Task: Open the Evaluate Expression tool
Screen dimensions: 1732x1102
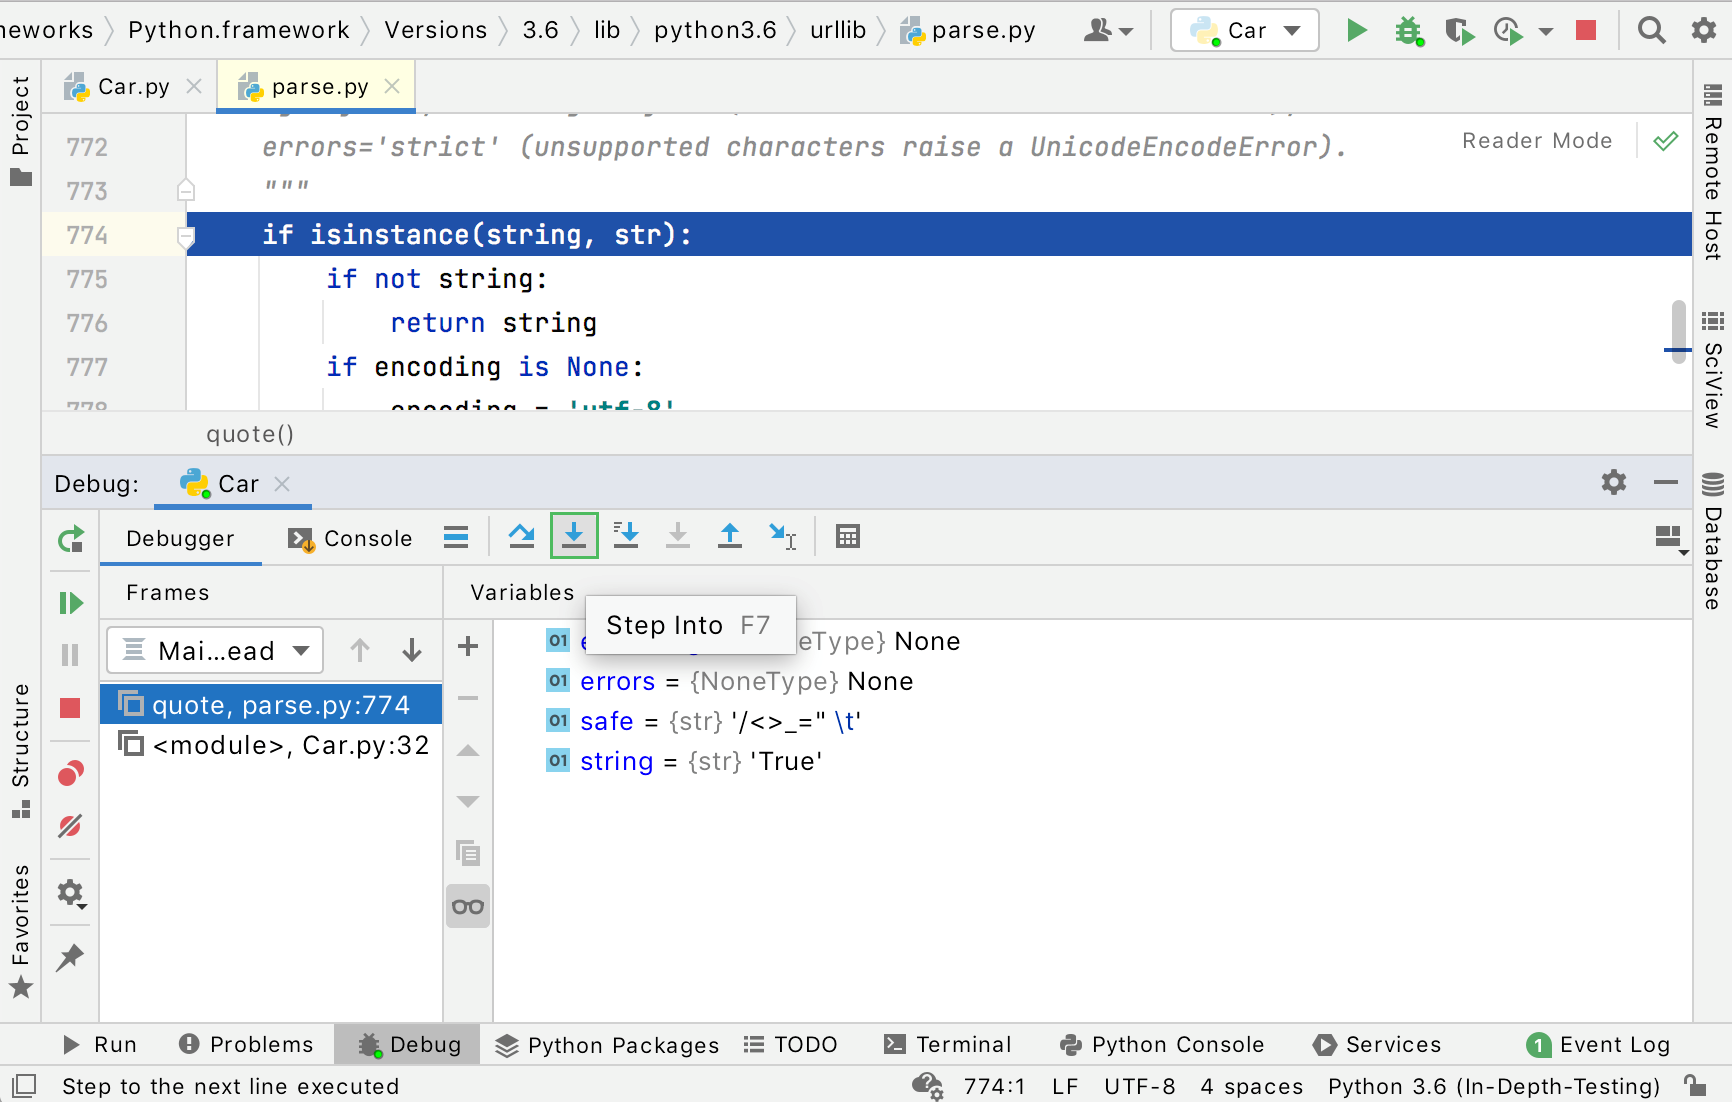Action: tap(848, 536)
